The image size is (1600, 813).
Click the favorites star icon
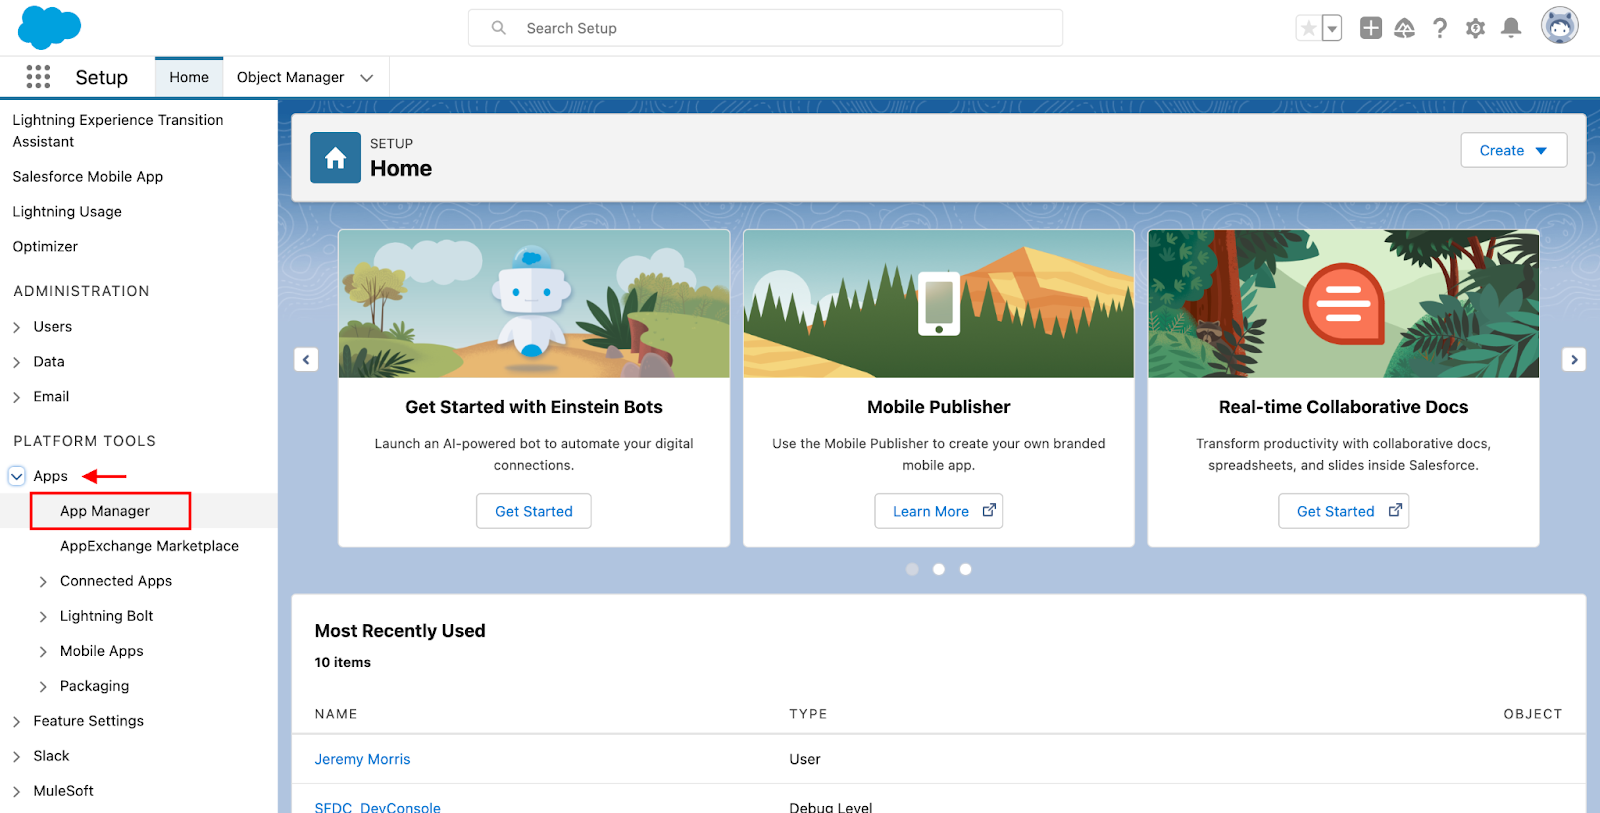tap(1308, 28)
